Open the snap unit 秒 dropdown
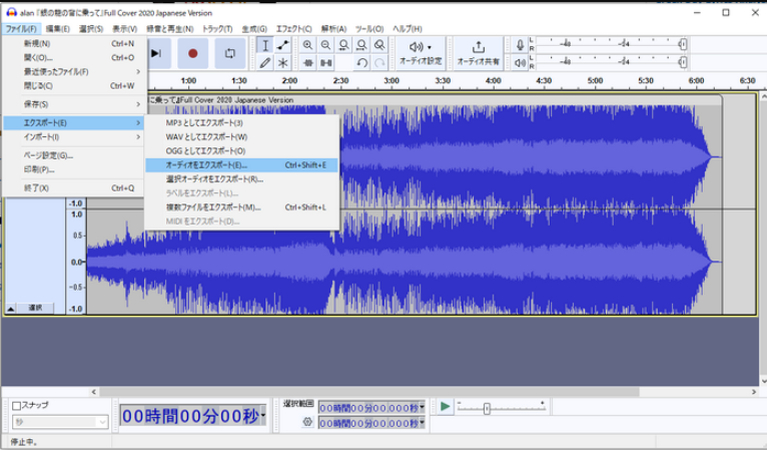The width and height of the screenshot is (767, 450). pyautogui.click(x=60, y=422)
